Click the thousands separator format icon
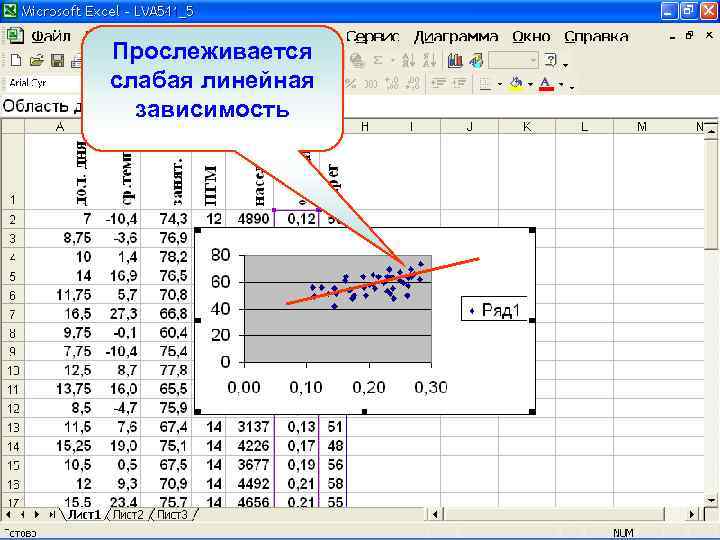The image size is (720, 540). point(371,84)
